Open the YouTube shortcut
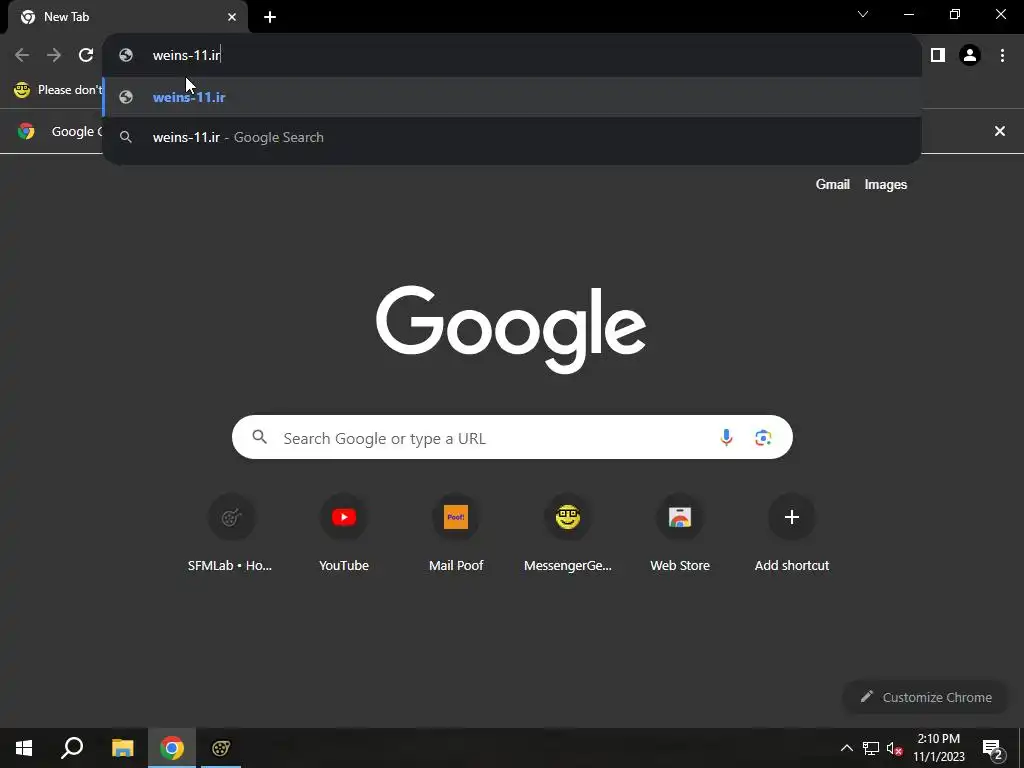 [344, 533]
